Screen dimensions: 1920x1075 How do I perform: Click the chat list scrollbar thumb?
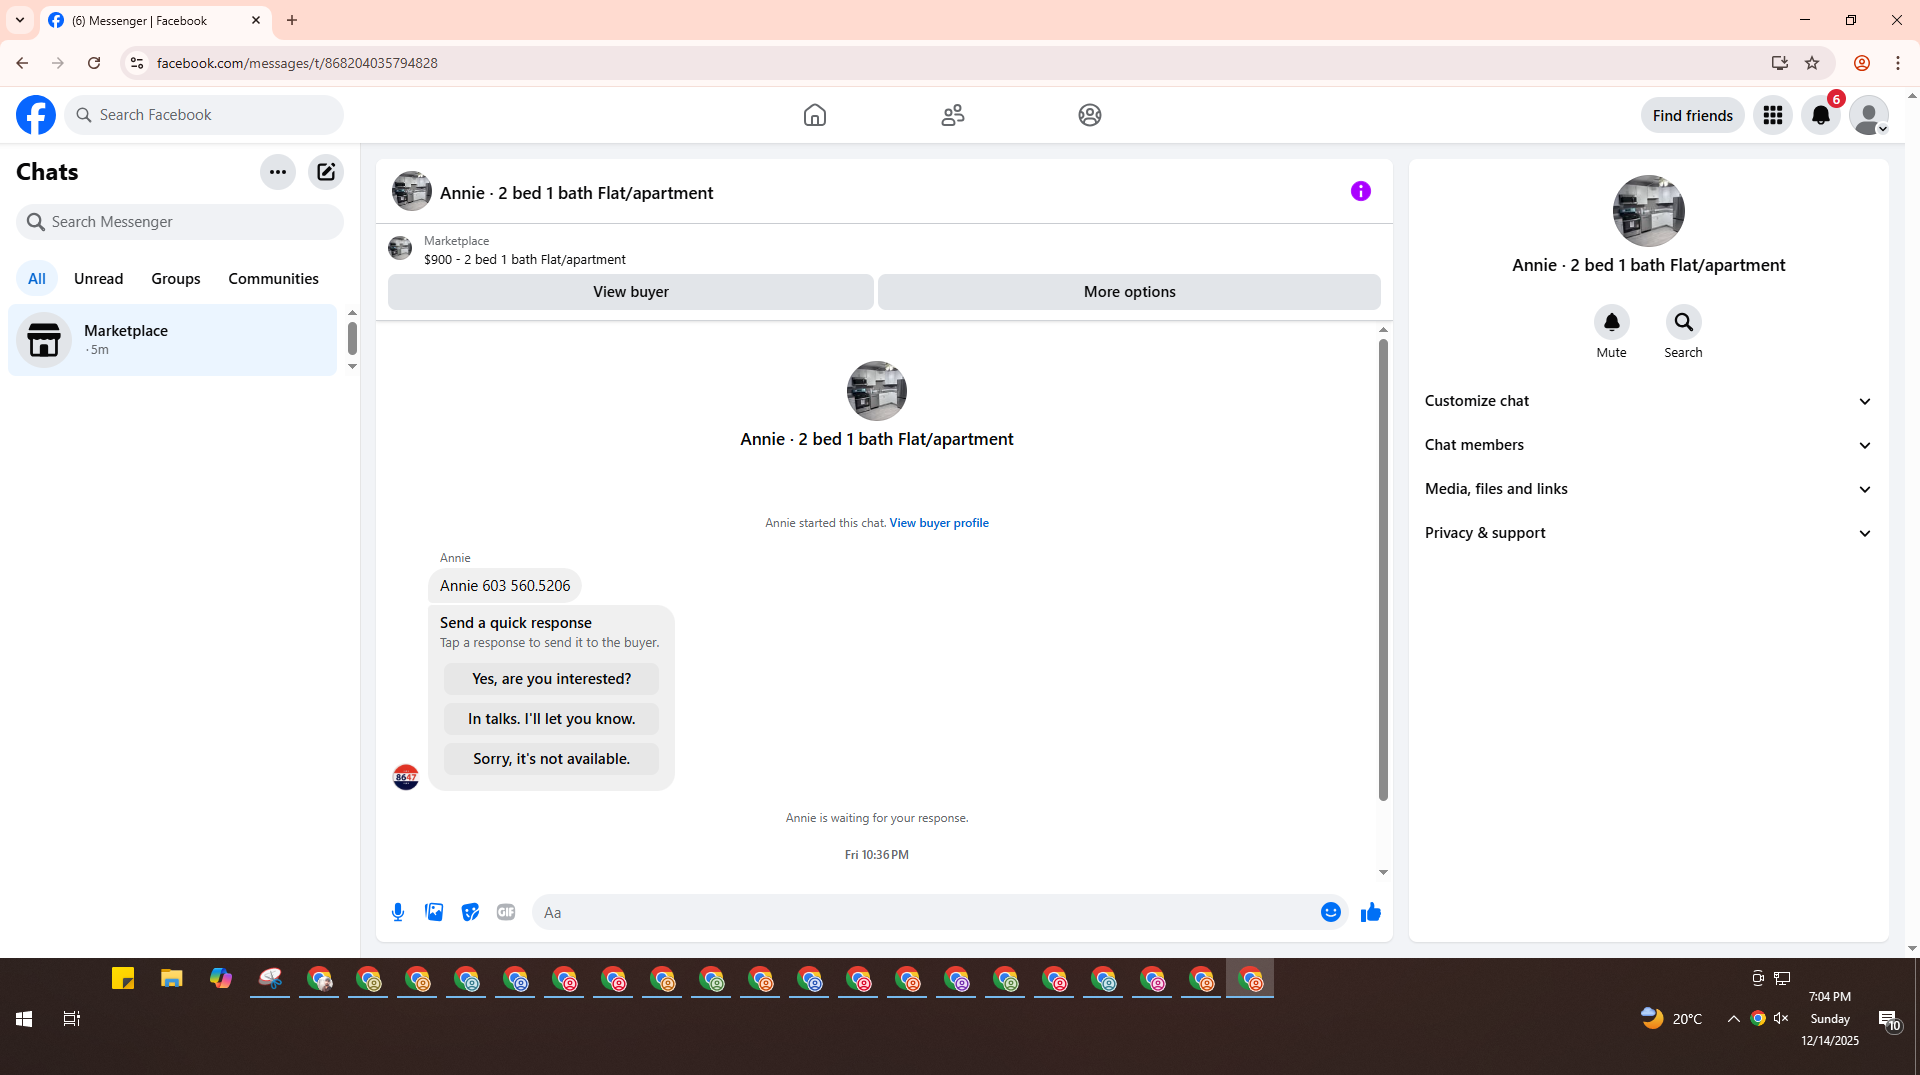pyautogui.click(x=352, y=338)
